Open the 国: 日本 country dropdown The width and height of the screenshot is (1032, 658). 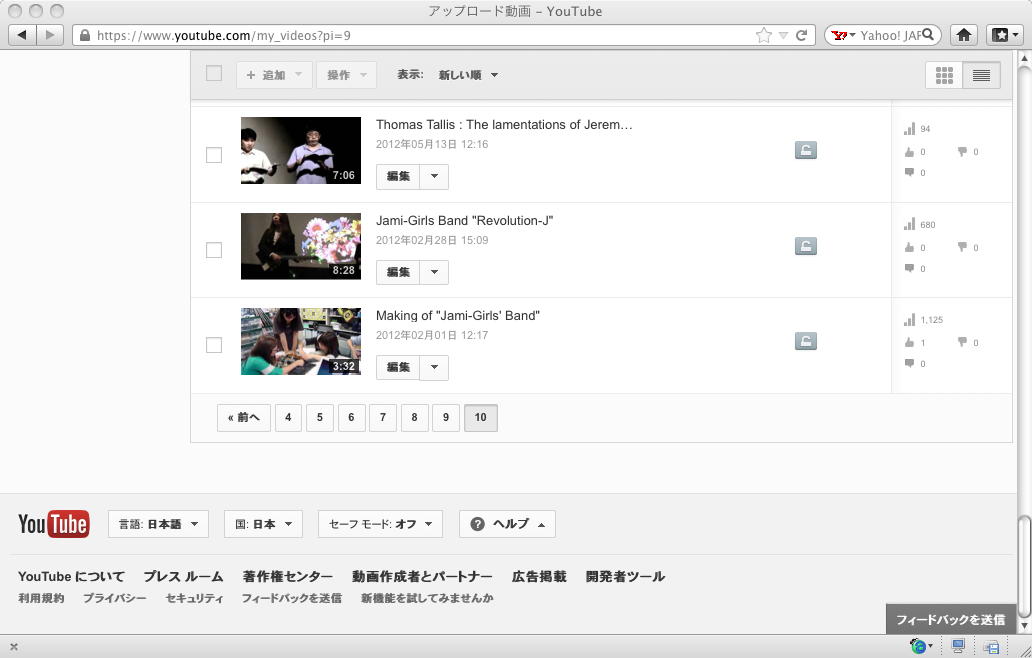point(263,524)
